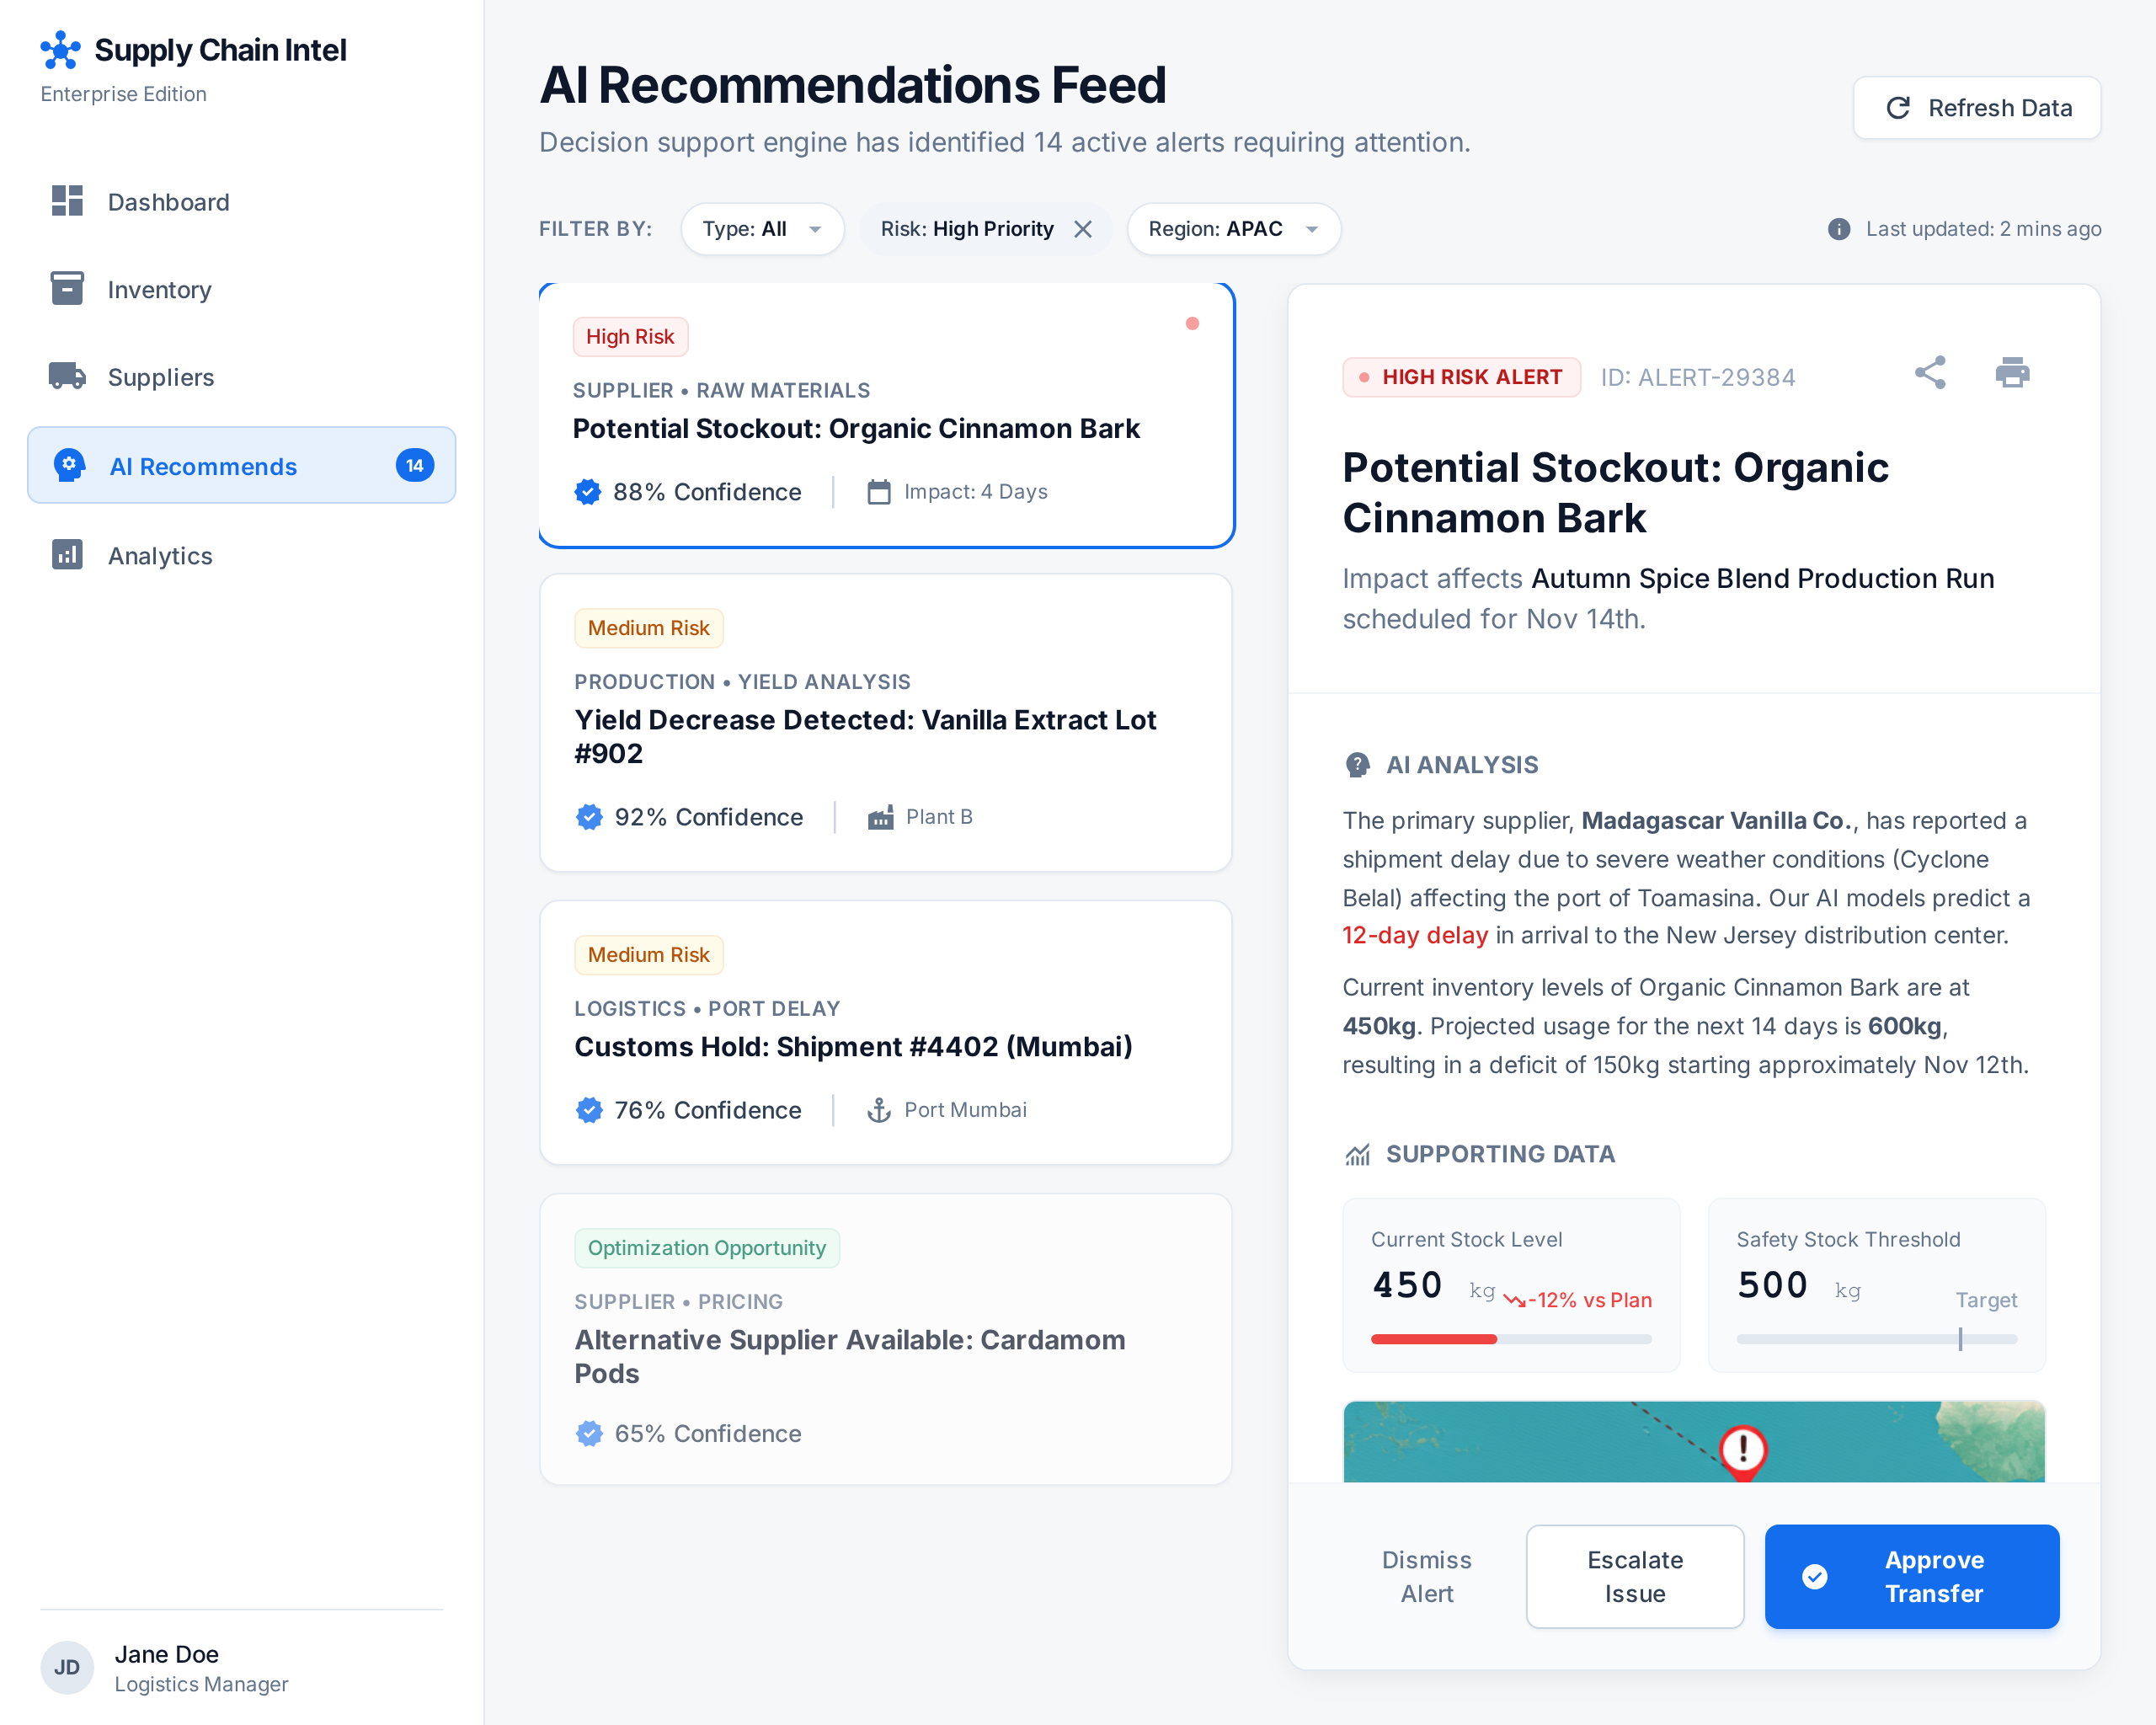2156x1725 pixels.
Task: Click the Supporting Data chart icon
Action: 1357,1155
